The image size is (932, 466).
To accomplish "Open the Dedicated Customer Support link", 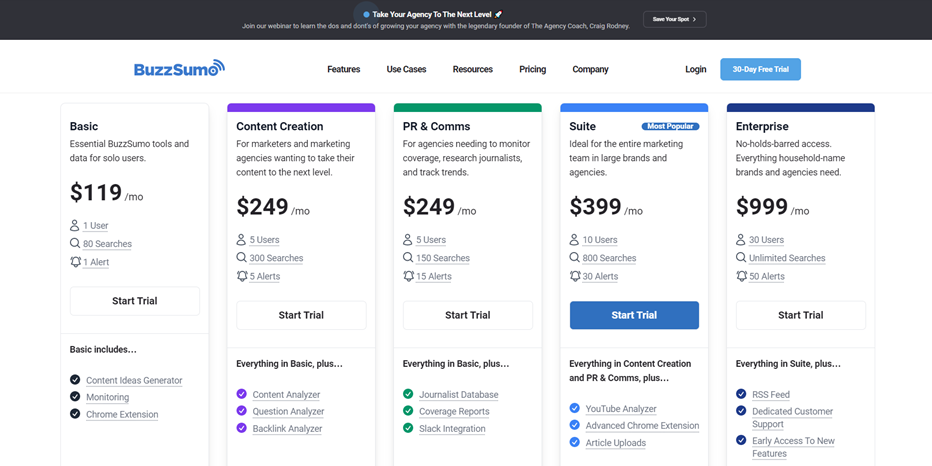I will [792, 418].
